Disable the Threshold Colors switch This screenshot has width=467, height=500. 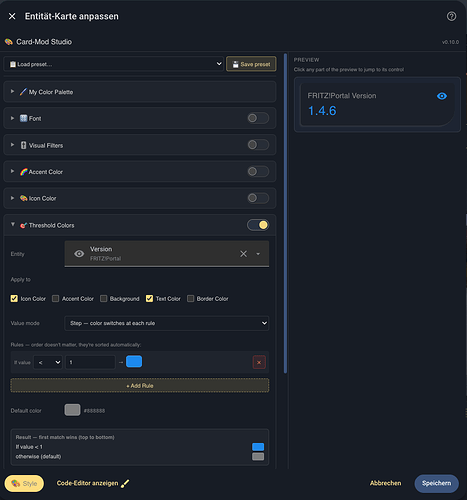(x=258, y=225)
